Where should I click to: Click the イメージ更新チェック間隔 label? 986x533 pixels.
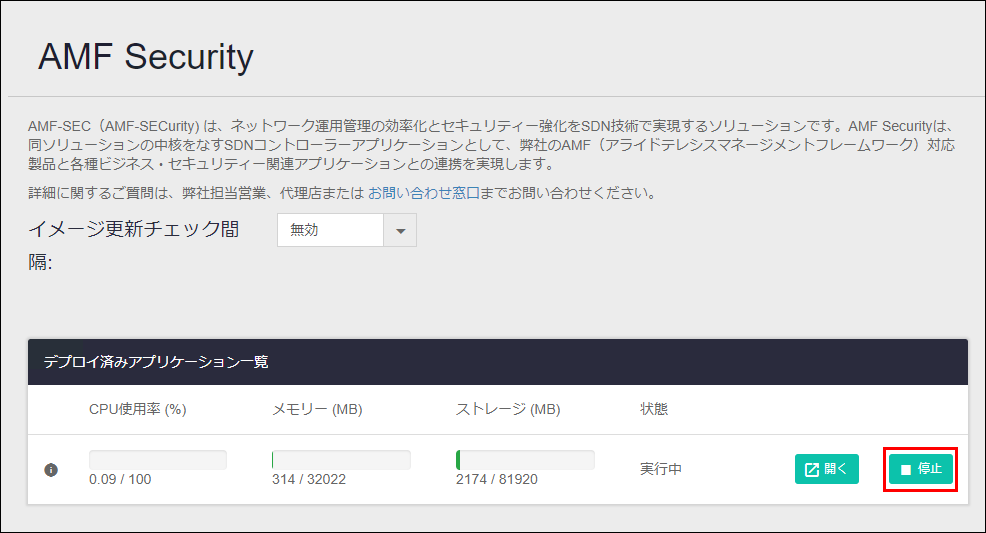133,246
